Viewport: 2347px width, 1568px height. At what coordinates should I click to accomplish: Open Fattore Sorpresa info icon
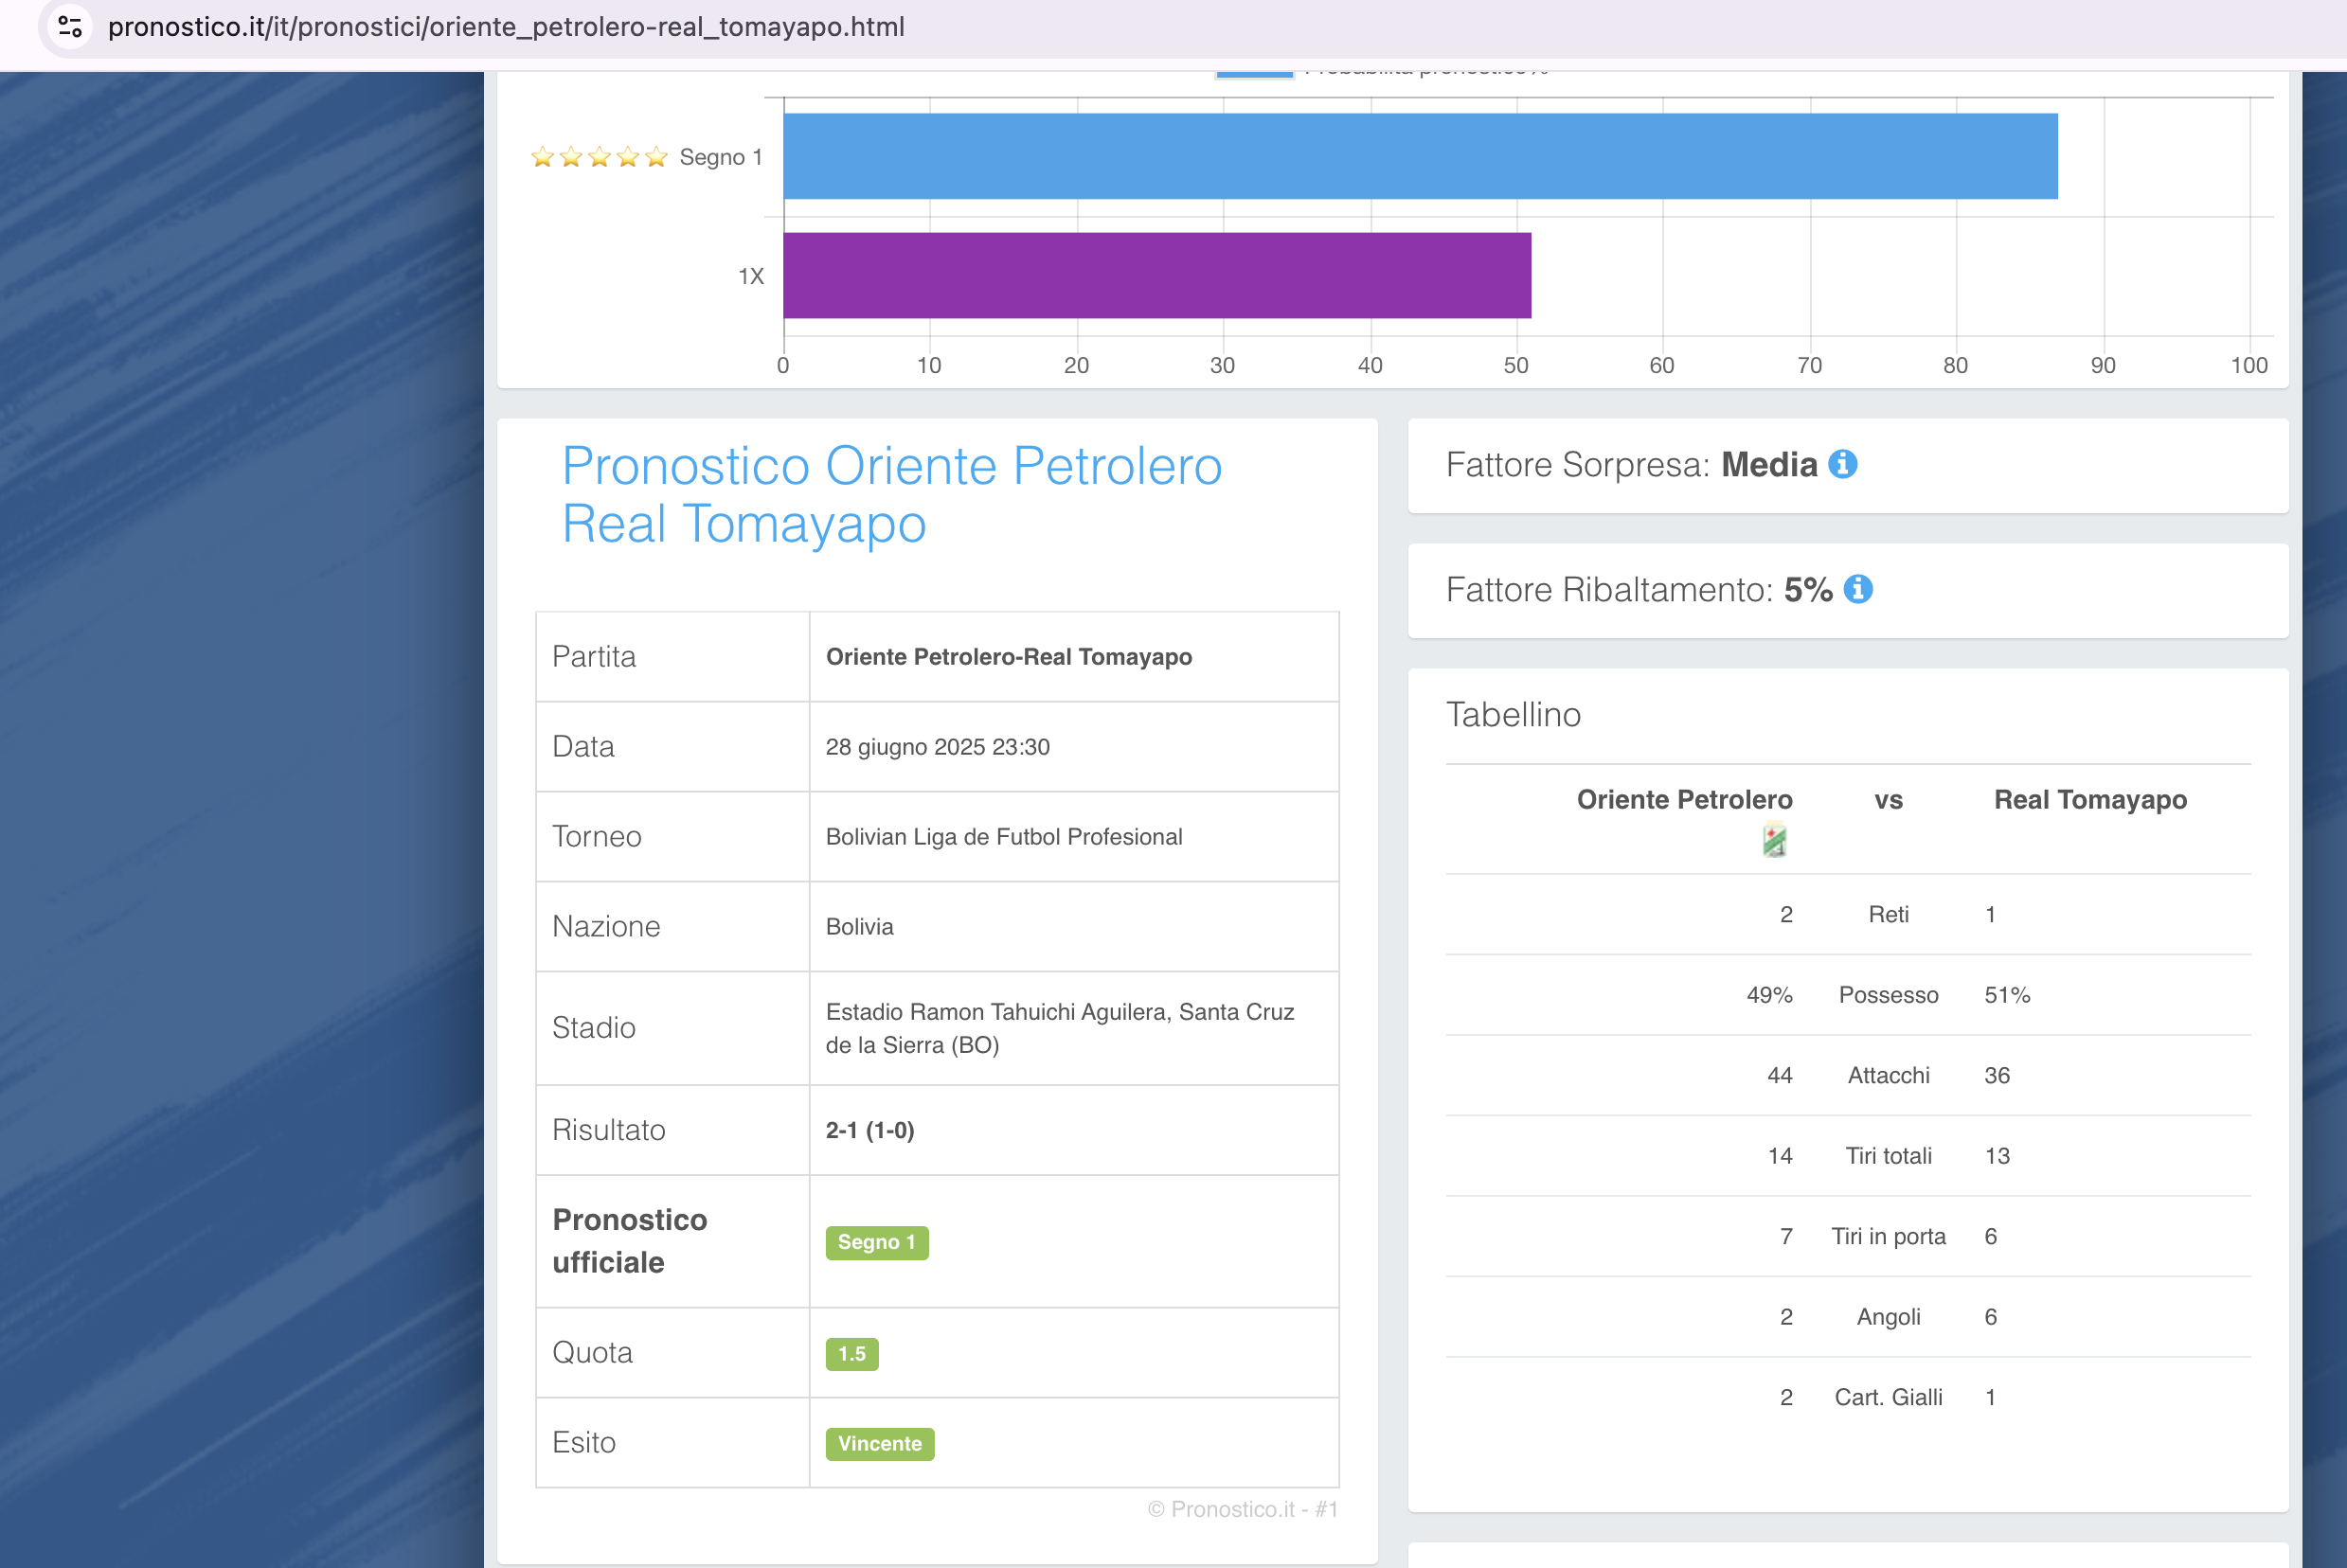(x=1843, y=464)
